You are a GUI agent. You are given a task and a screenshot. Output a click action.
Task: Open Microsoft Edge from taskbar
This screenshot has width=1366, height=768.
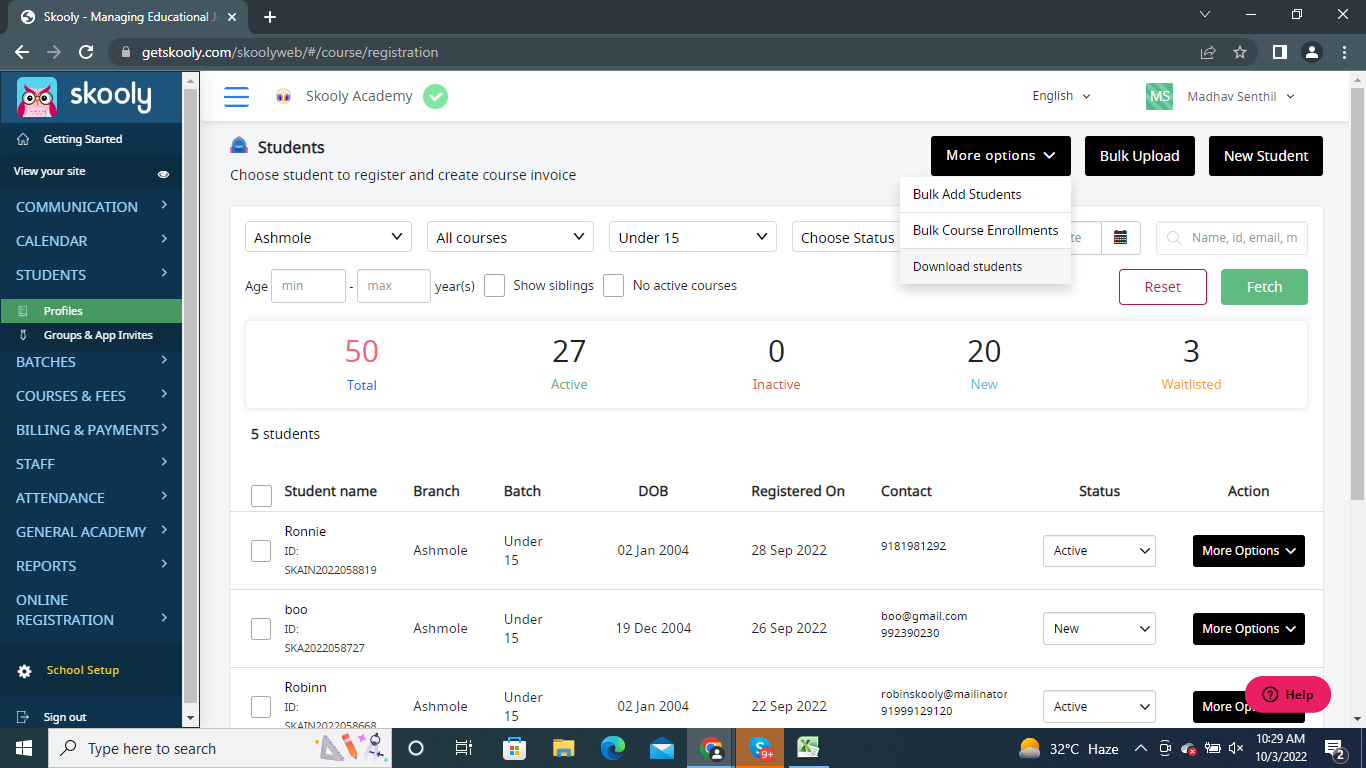point(612,748)
